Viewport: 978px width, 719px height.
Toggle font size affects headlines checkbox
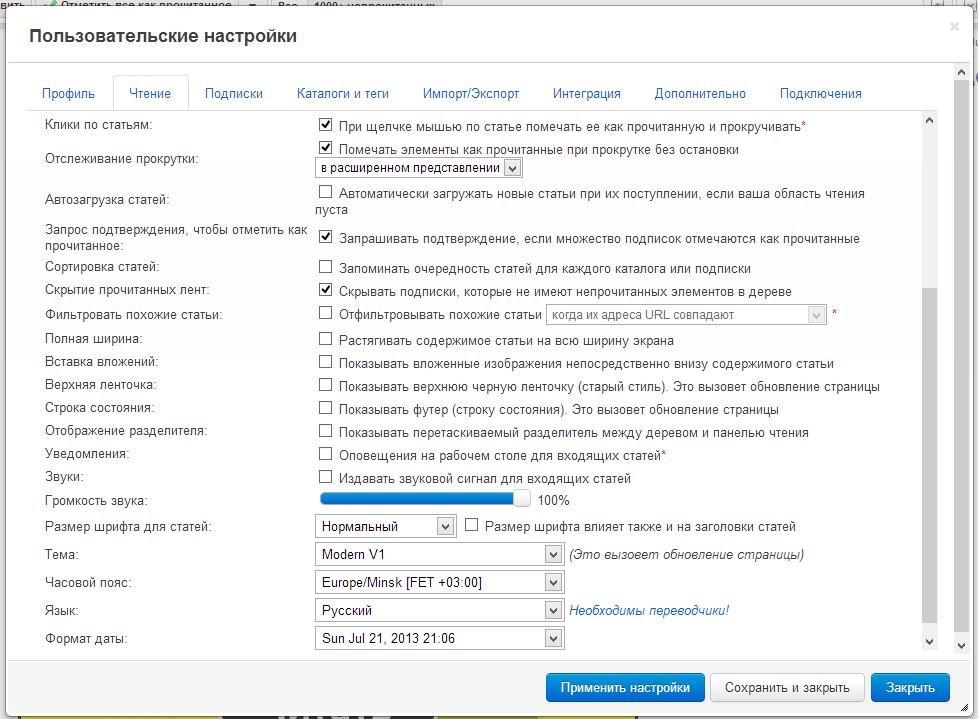pos(472,525)
